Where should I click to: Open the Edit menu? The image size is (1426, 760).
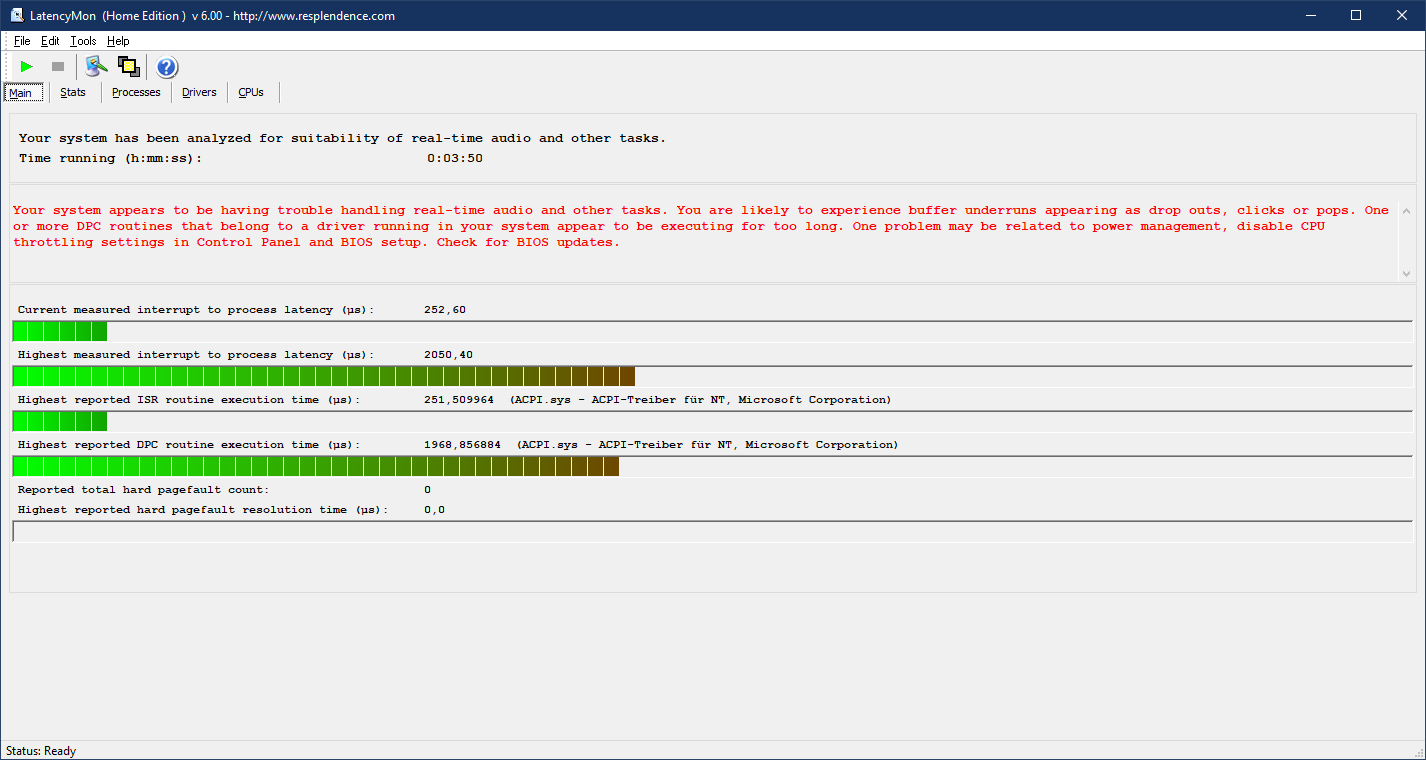tap(50, 41)
